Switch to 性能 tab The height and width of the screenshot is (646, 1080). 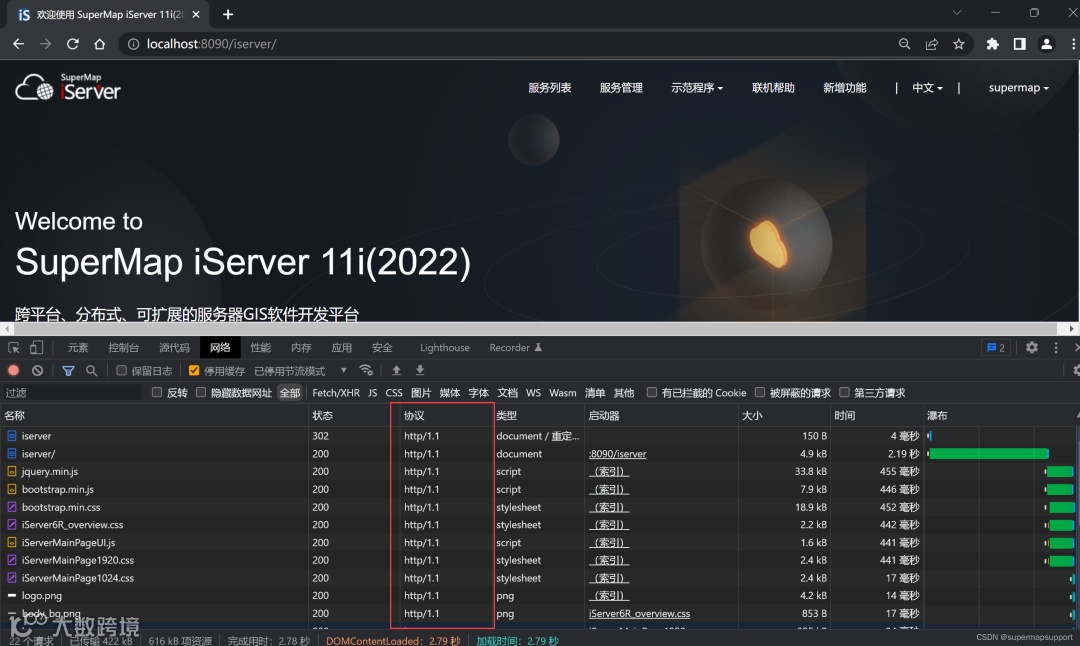click(260, 348)
